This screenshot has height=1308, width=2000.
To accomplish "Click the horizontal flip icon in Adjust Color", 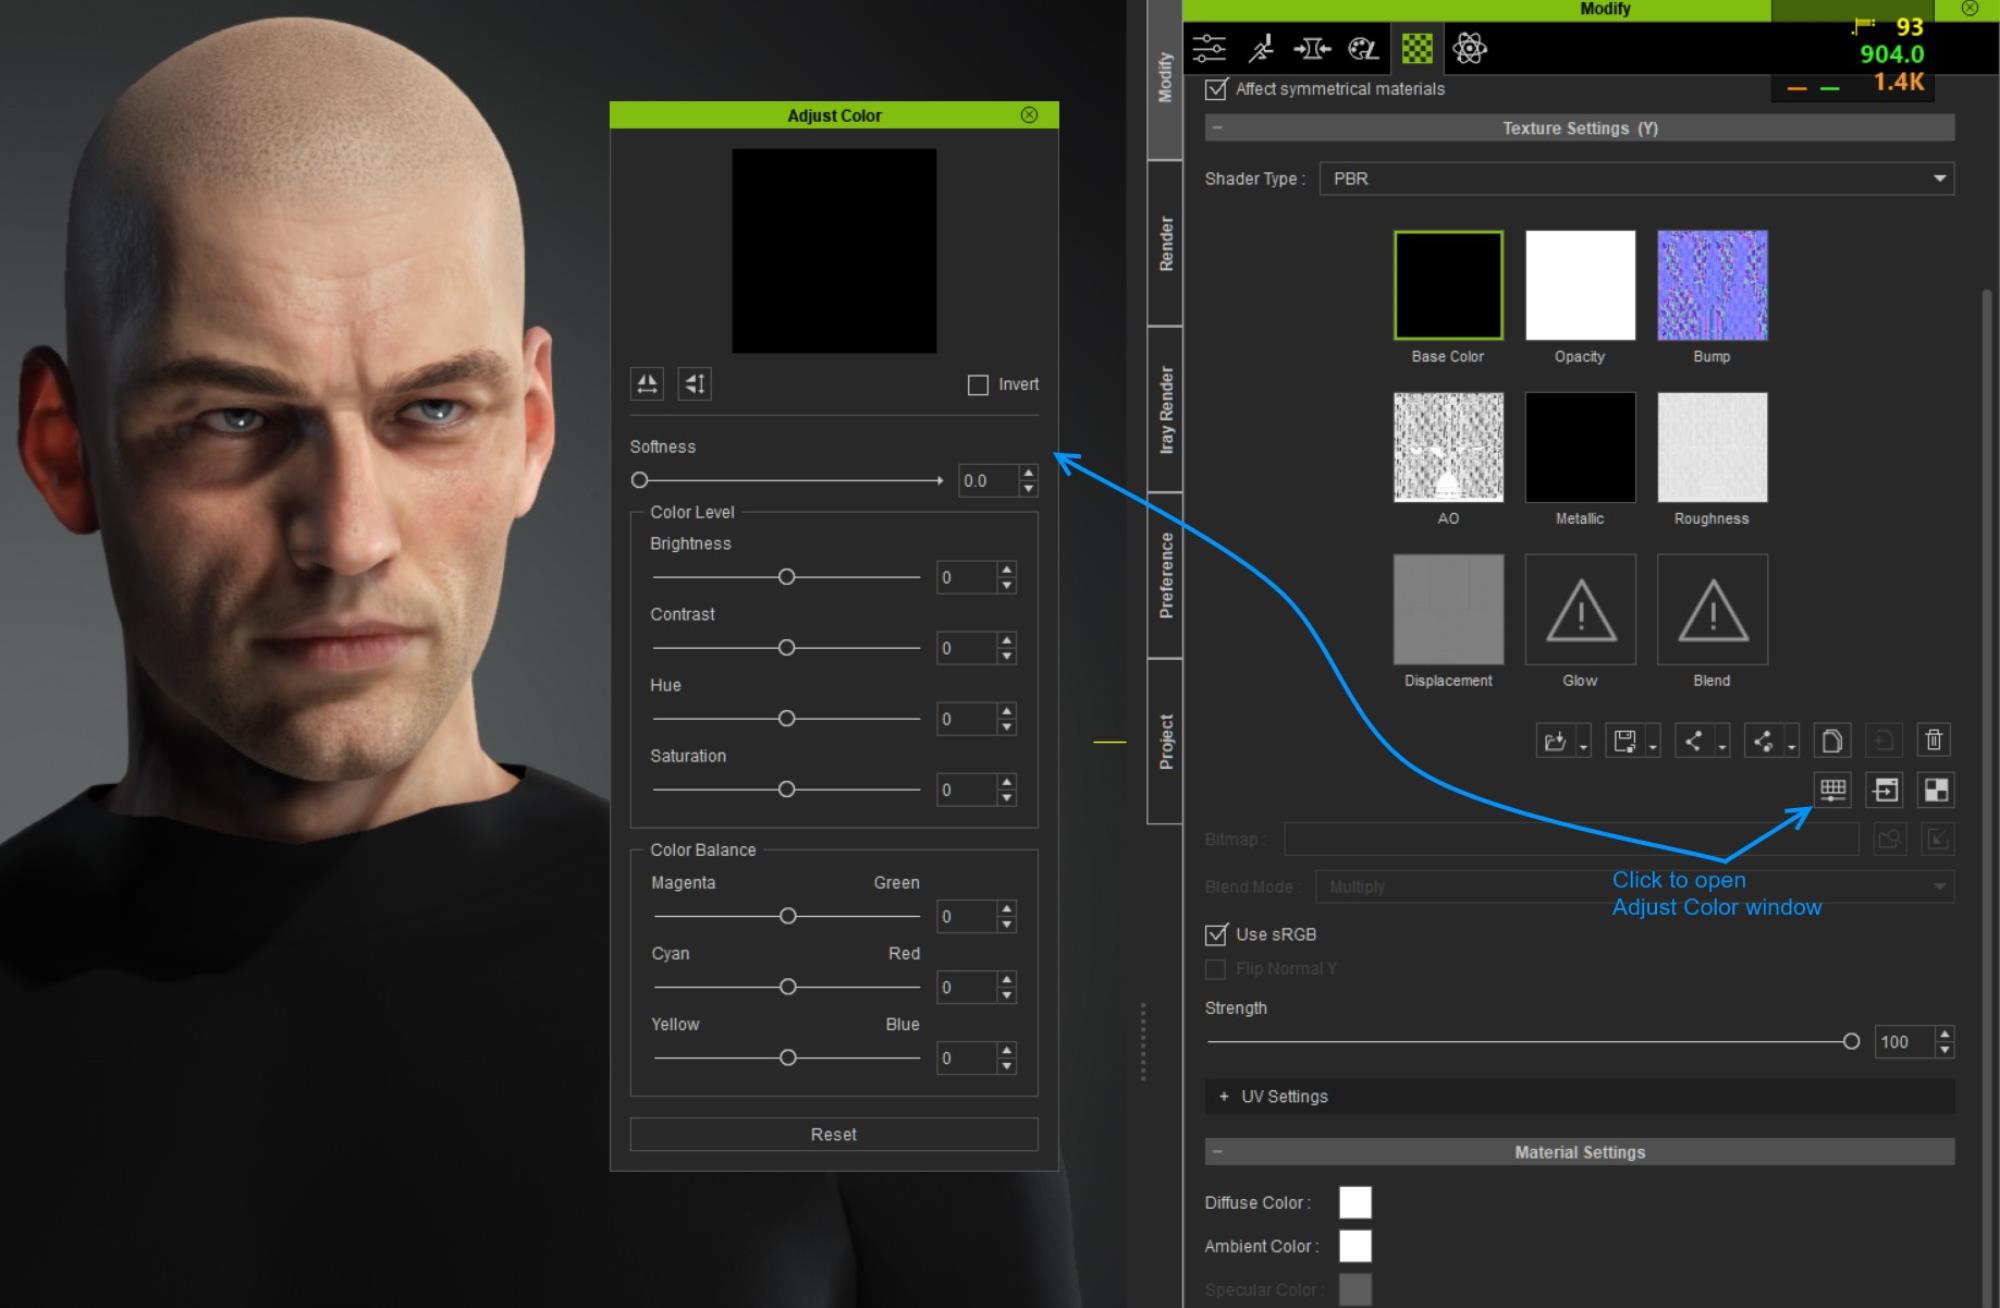I will [x=647, y=384].
